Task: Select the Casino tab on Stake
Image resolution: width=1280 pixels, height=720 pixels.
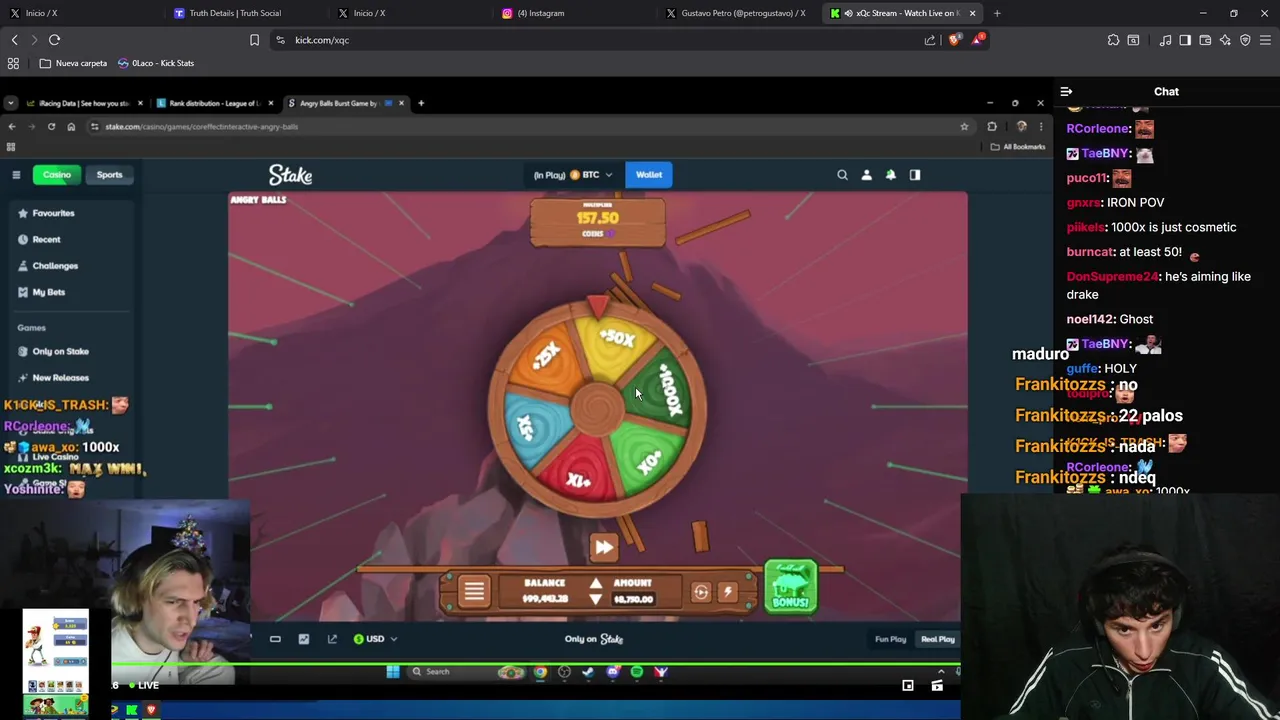Action: point(57,175)
